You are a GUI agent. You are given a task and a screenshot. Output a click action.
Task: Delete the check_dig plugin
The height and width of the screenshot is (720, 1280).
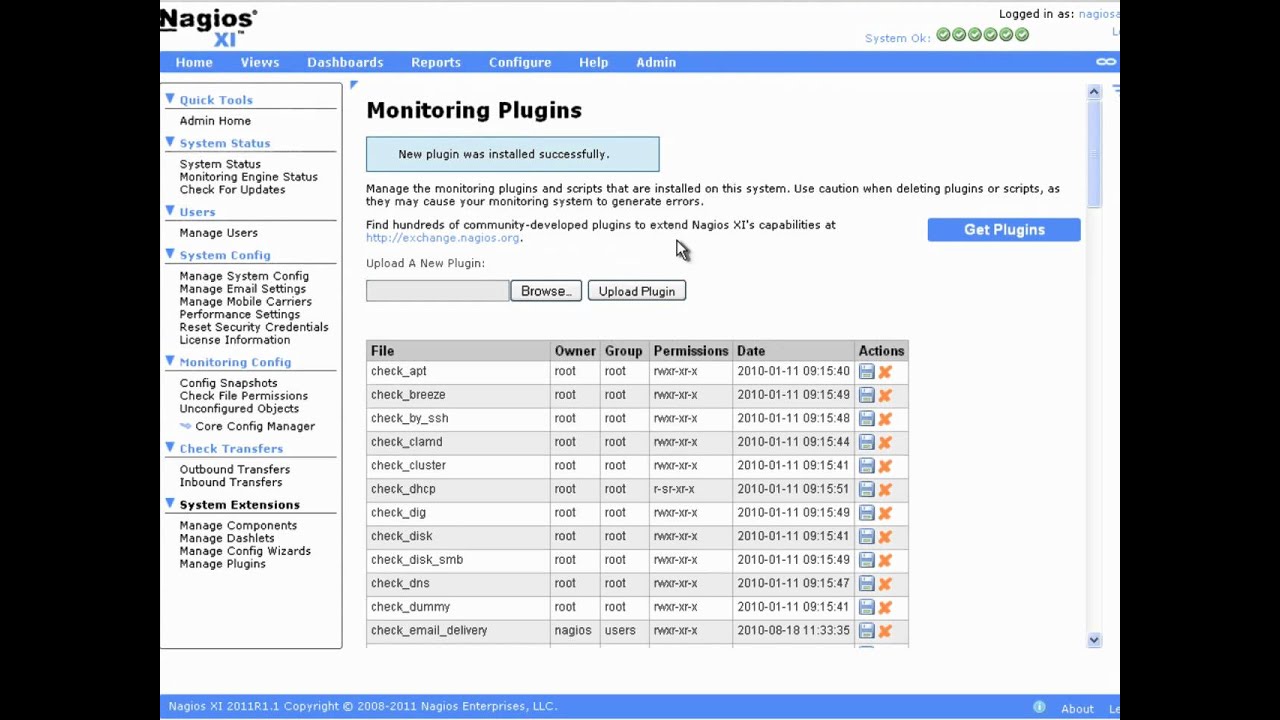[885, 513]
